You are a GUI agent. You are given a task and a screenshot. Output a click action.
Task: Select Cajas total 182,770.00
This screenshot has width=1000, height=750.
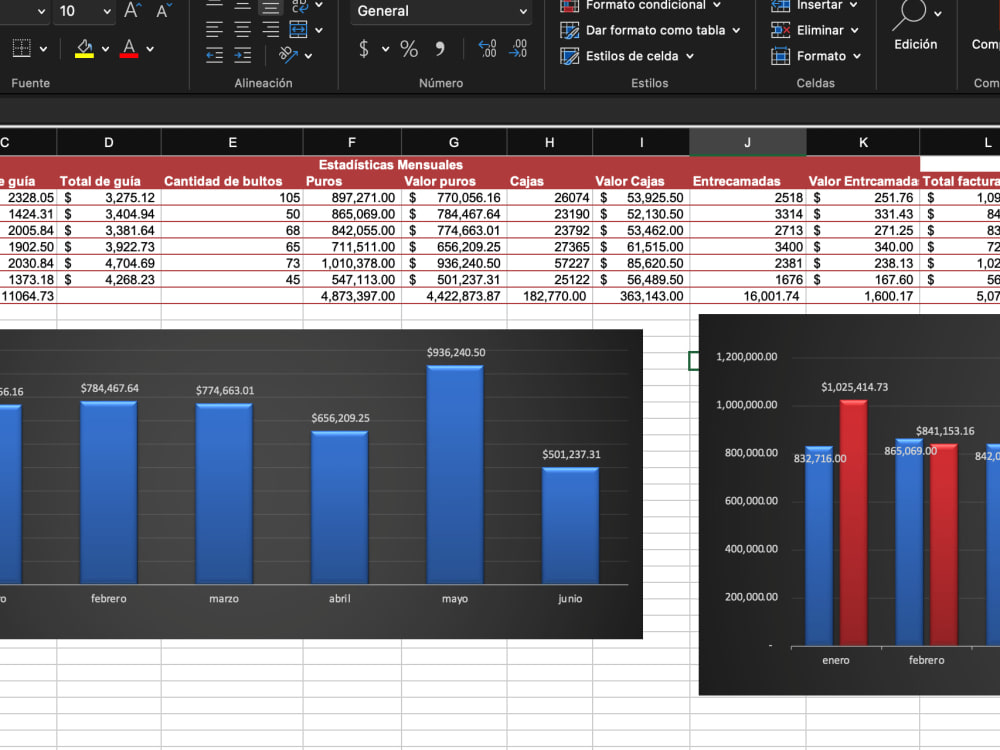(x=550, y=296)
